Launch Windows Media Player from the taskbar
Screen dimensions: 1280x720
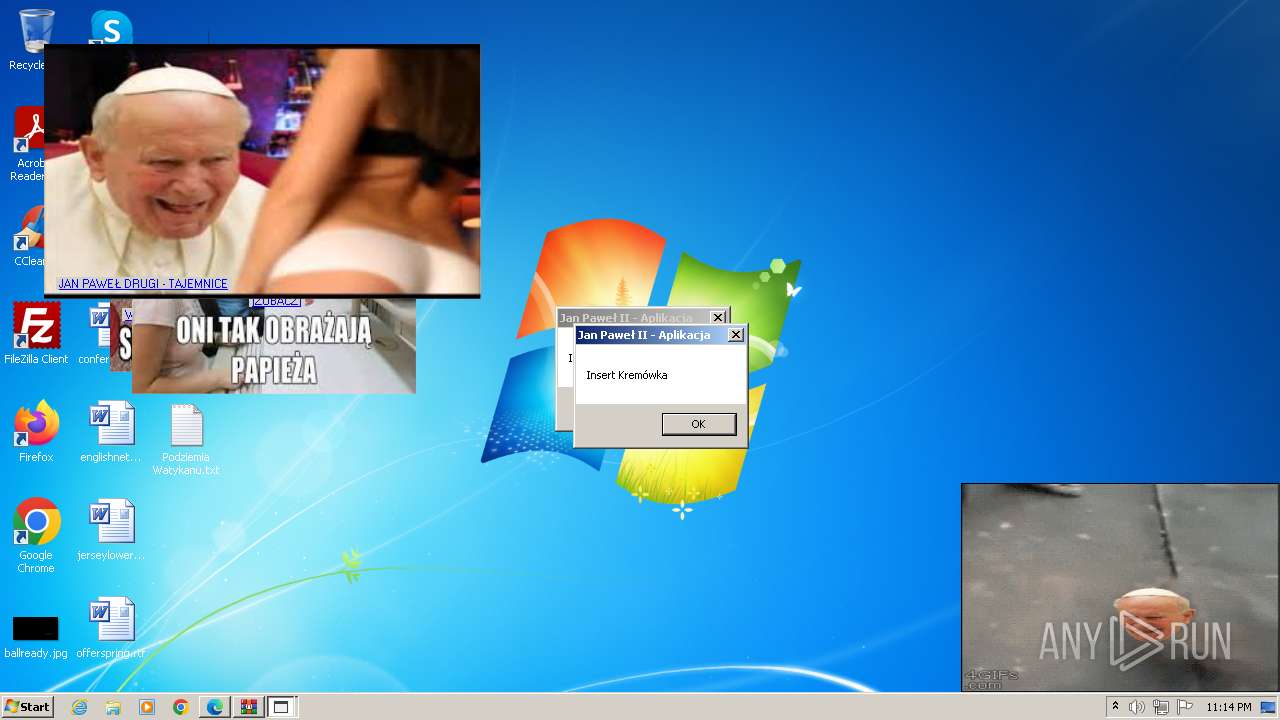point(147,707)
